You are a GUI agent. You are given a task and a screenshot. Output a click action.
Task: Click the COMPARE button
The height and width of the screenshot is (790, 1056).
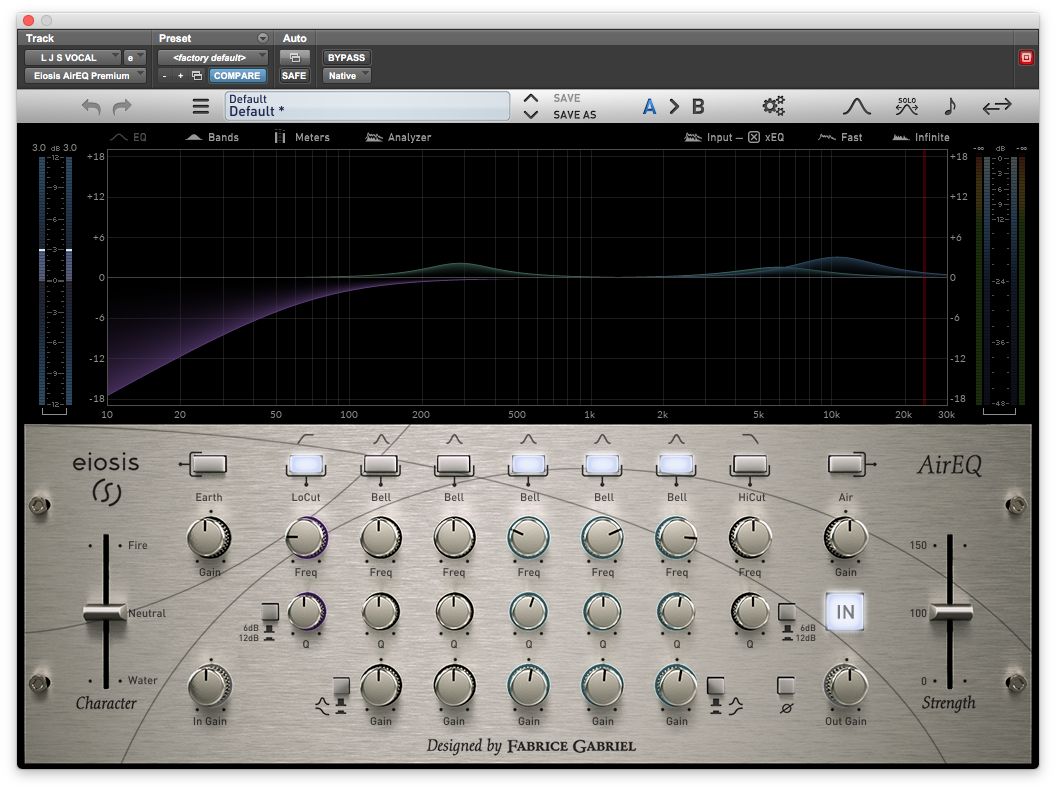pos(237,75)
